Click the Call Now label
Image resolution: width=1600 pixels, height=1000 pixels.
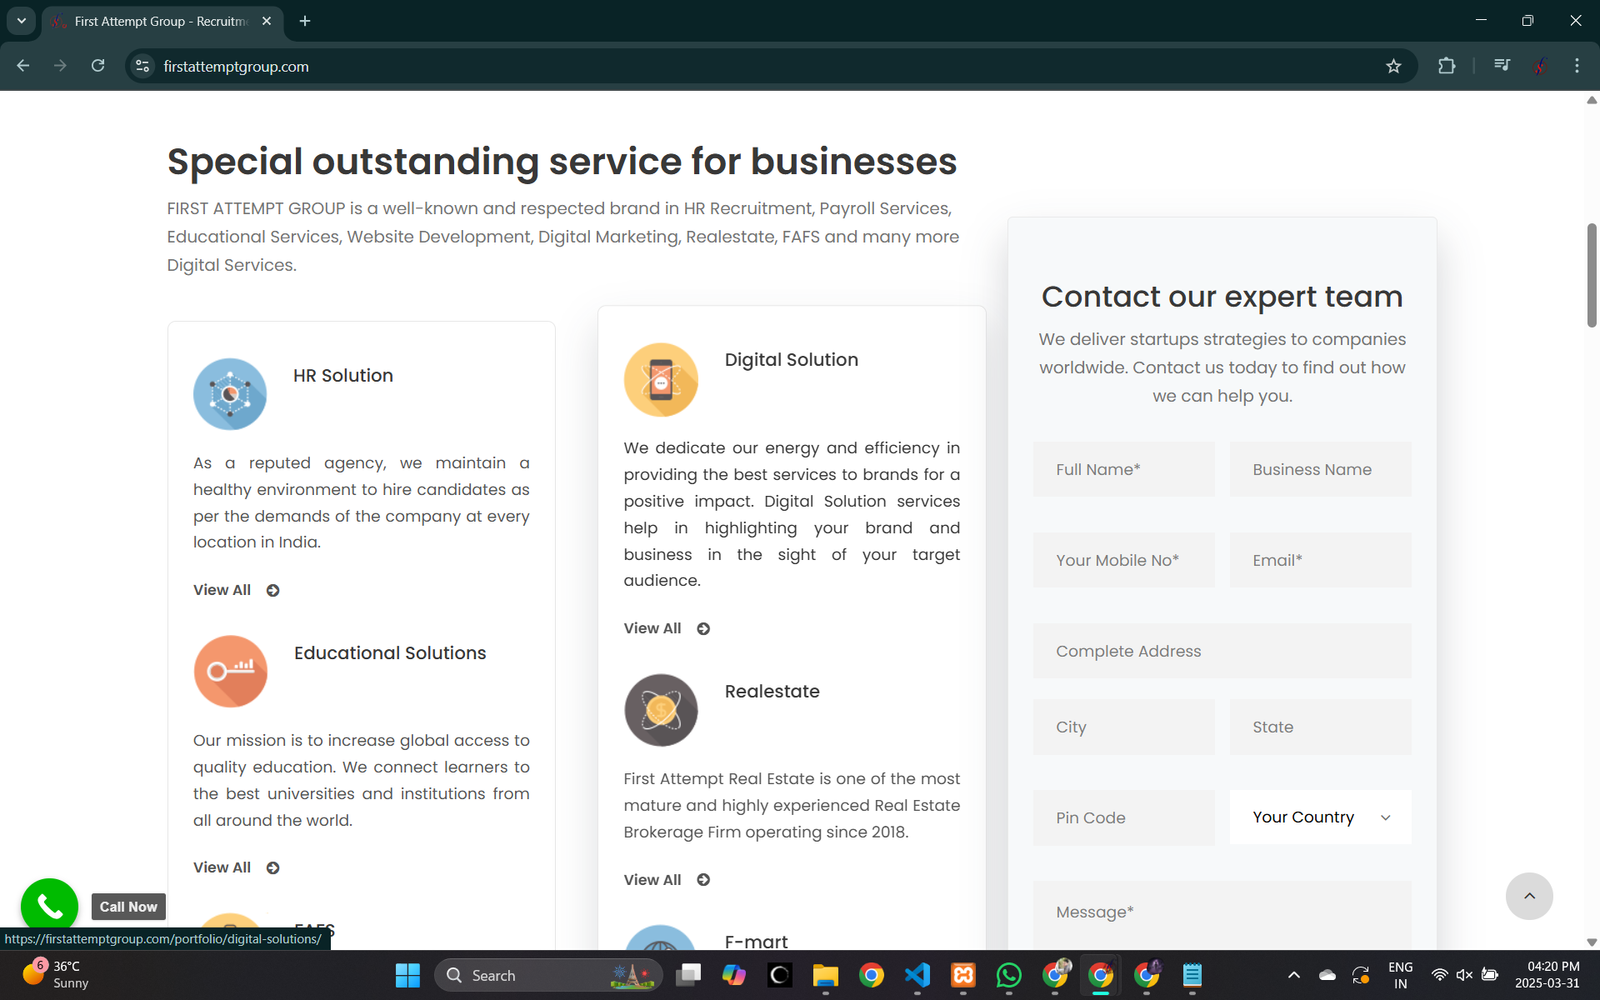click(128, 907)
